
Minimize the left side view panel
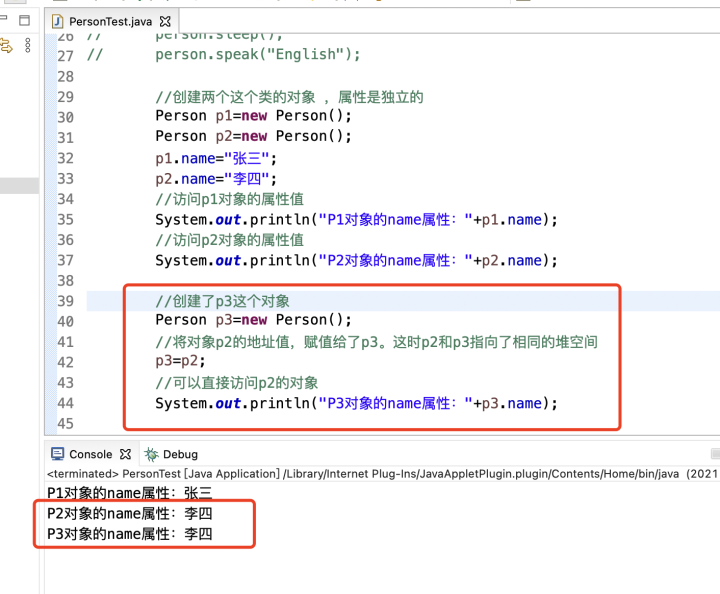click(3, 18)
